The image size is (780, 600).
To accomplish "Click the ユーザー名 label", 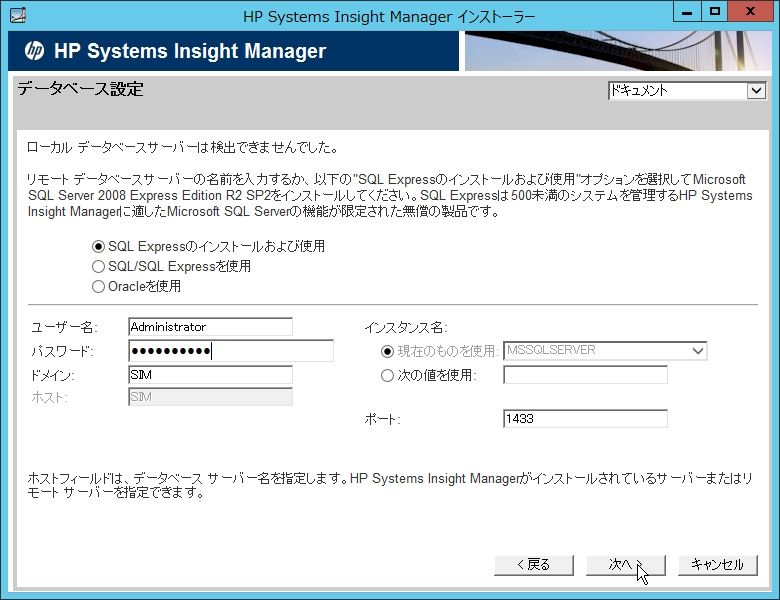I will [x=64, y=327].
